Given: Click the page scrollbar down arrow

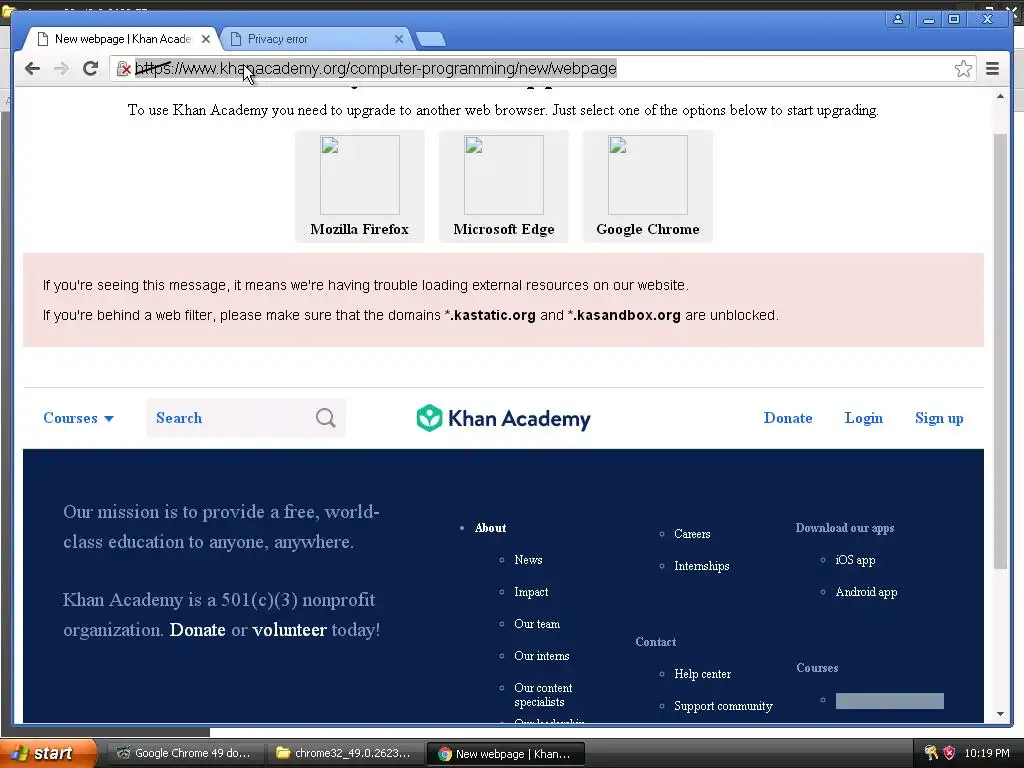Looking at the screenshot, I should tap(1000, 714).
